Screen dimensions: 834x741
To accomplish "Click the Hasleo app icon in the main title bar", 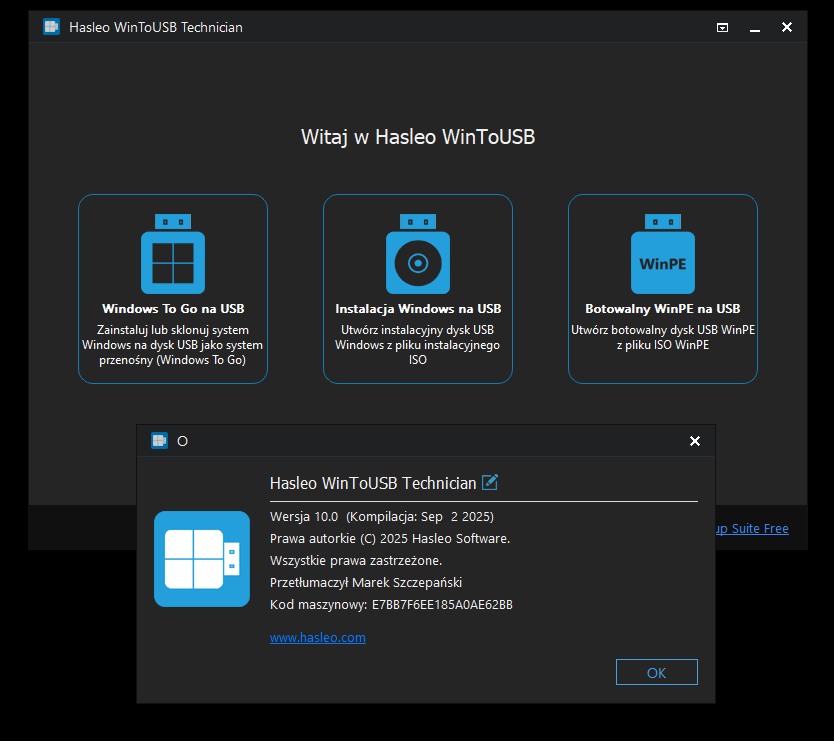I will click(x=52, y=27).
